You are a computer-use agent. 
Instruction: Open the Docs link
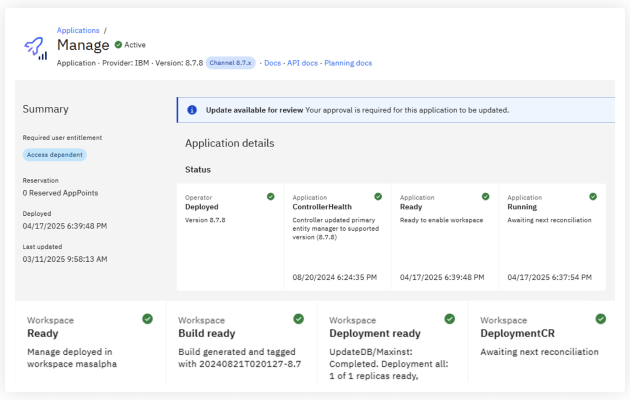tap(272, 63)
